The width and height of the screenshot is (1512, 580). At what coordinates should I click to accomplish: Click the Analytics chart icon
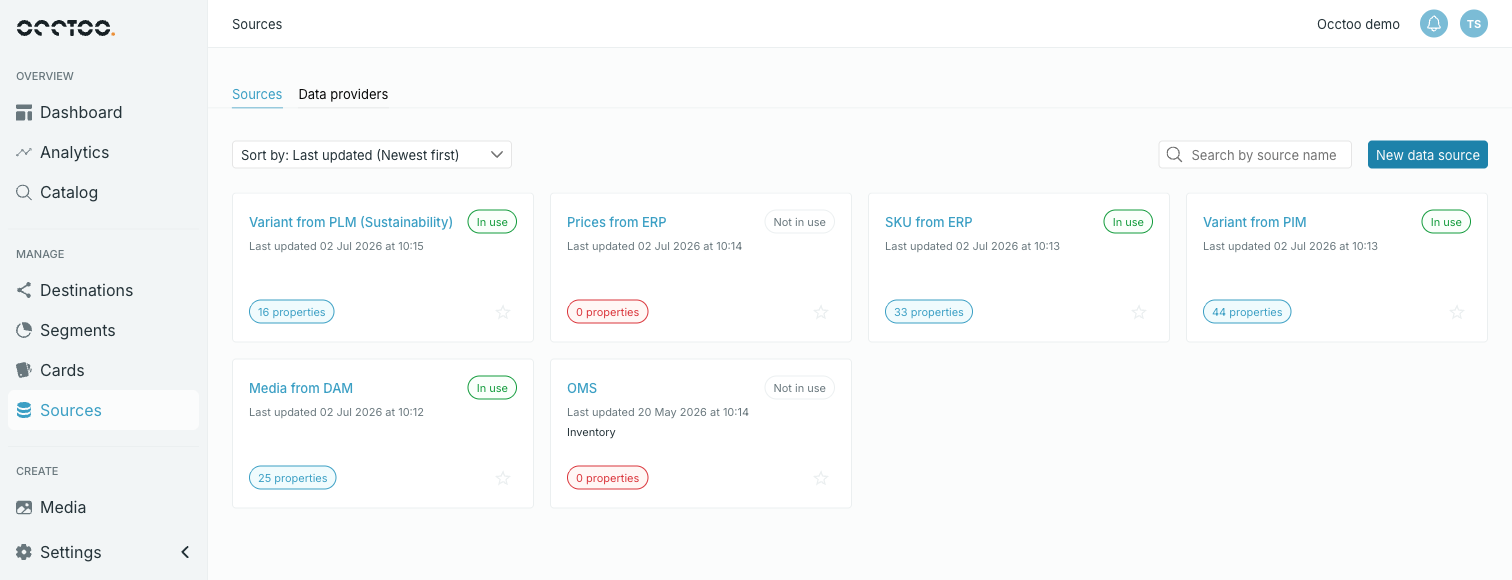pyautogui.click(x=24, y=152)
